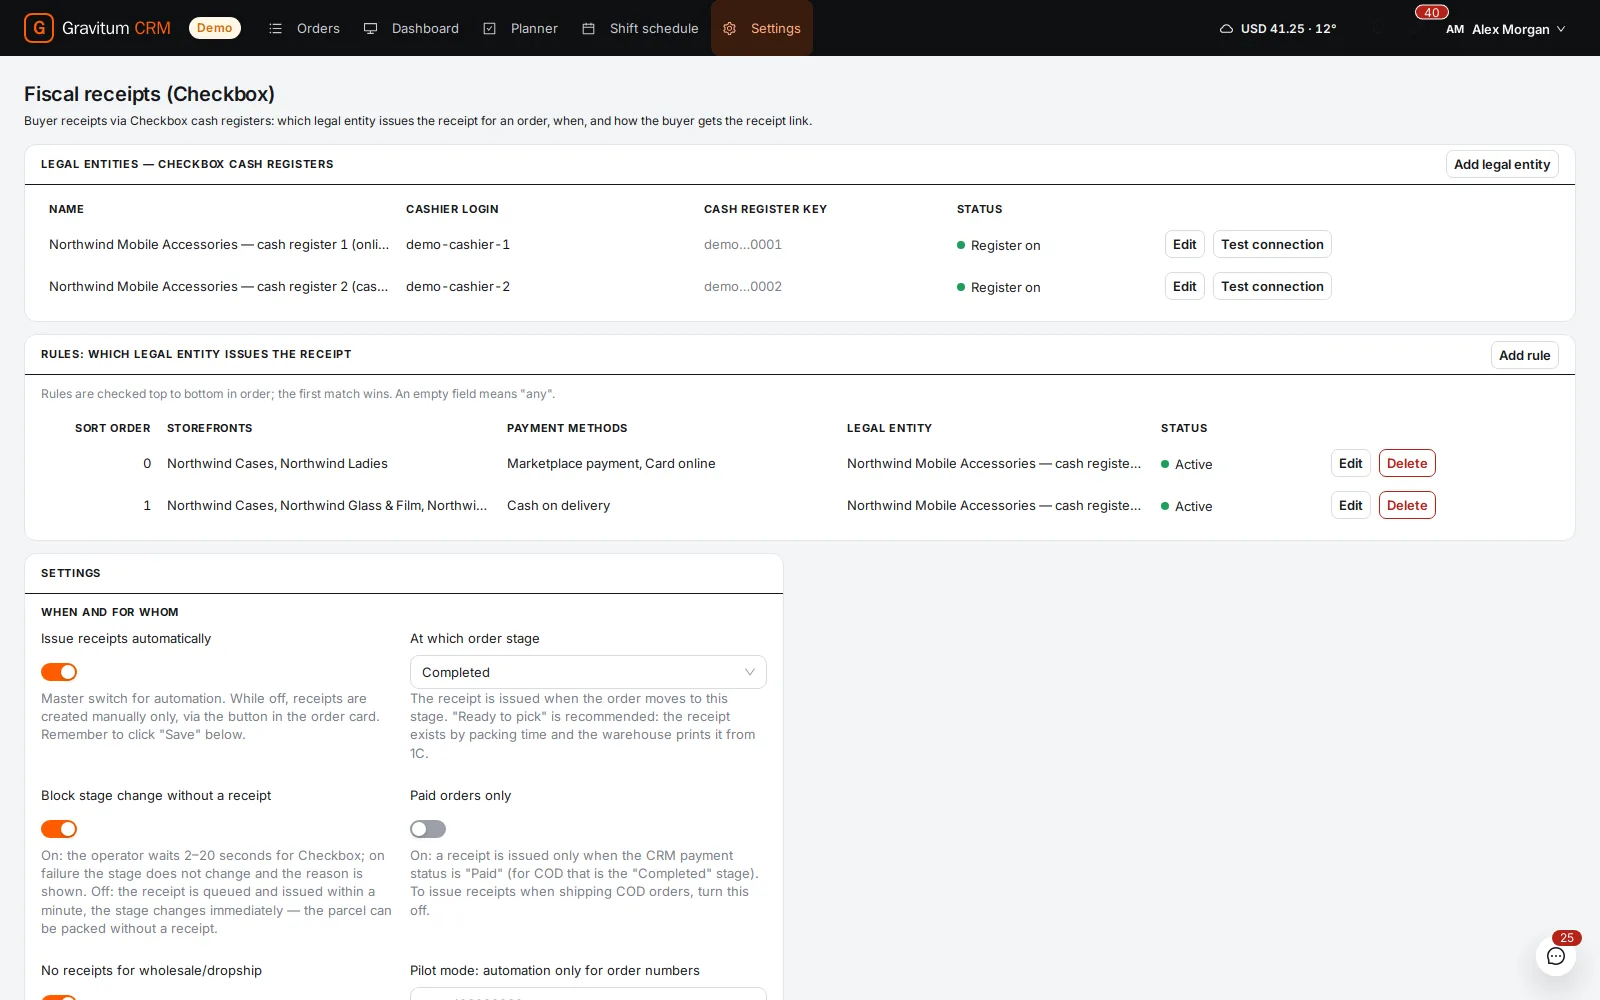This screenshot has width=1600, height=1000.
Task: Click the CASH REGISTER KEY column header
Action: [x=765, y=209]
